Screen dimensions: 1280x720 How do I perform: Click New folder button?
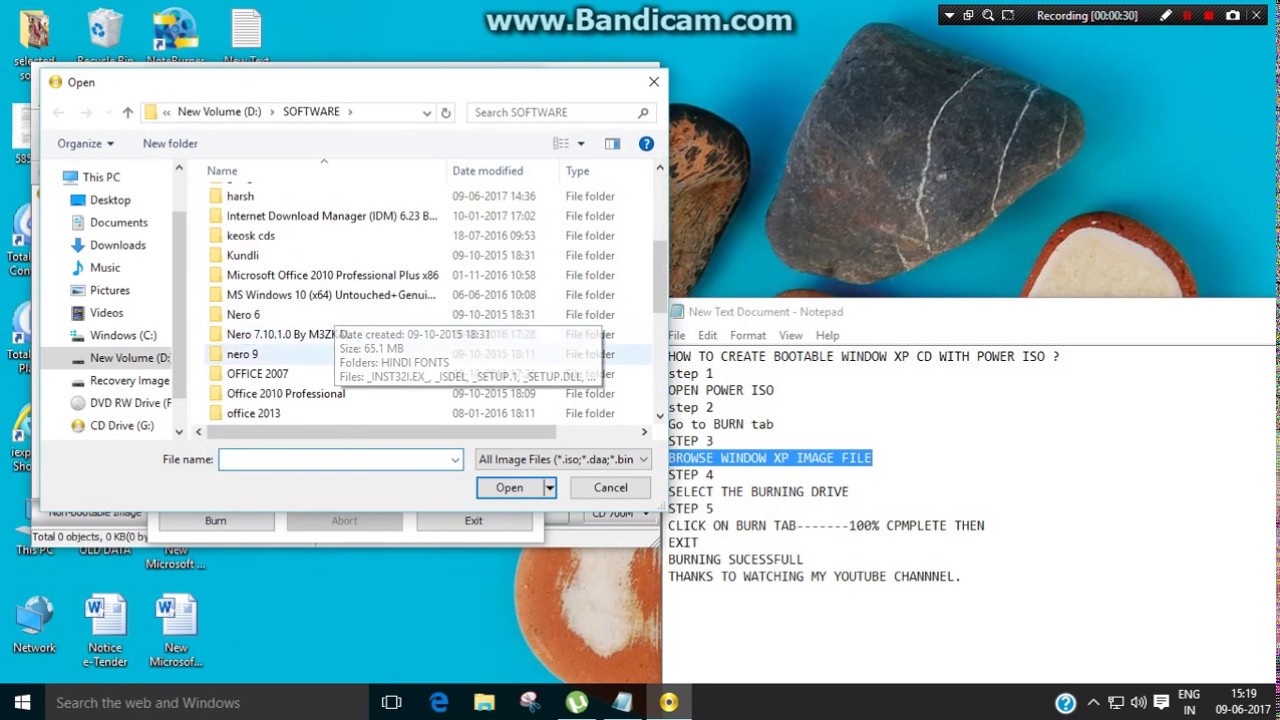point(170,143)
